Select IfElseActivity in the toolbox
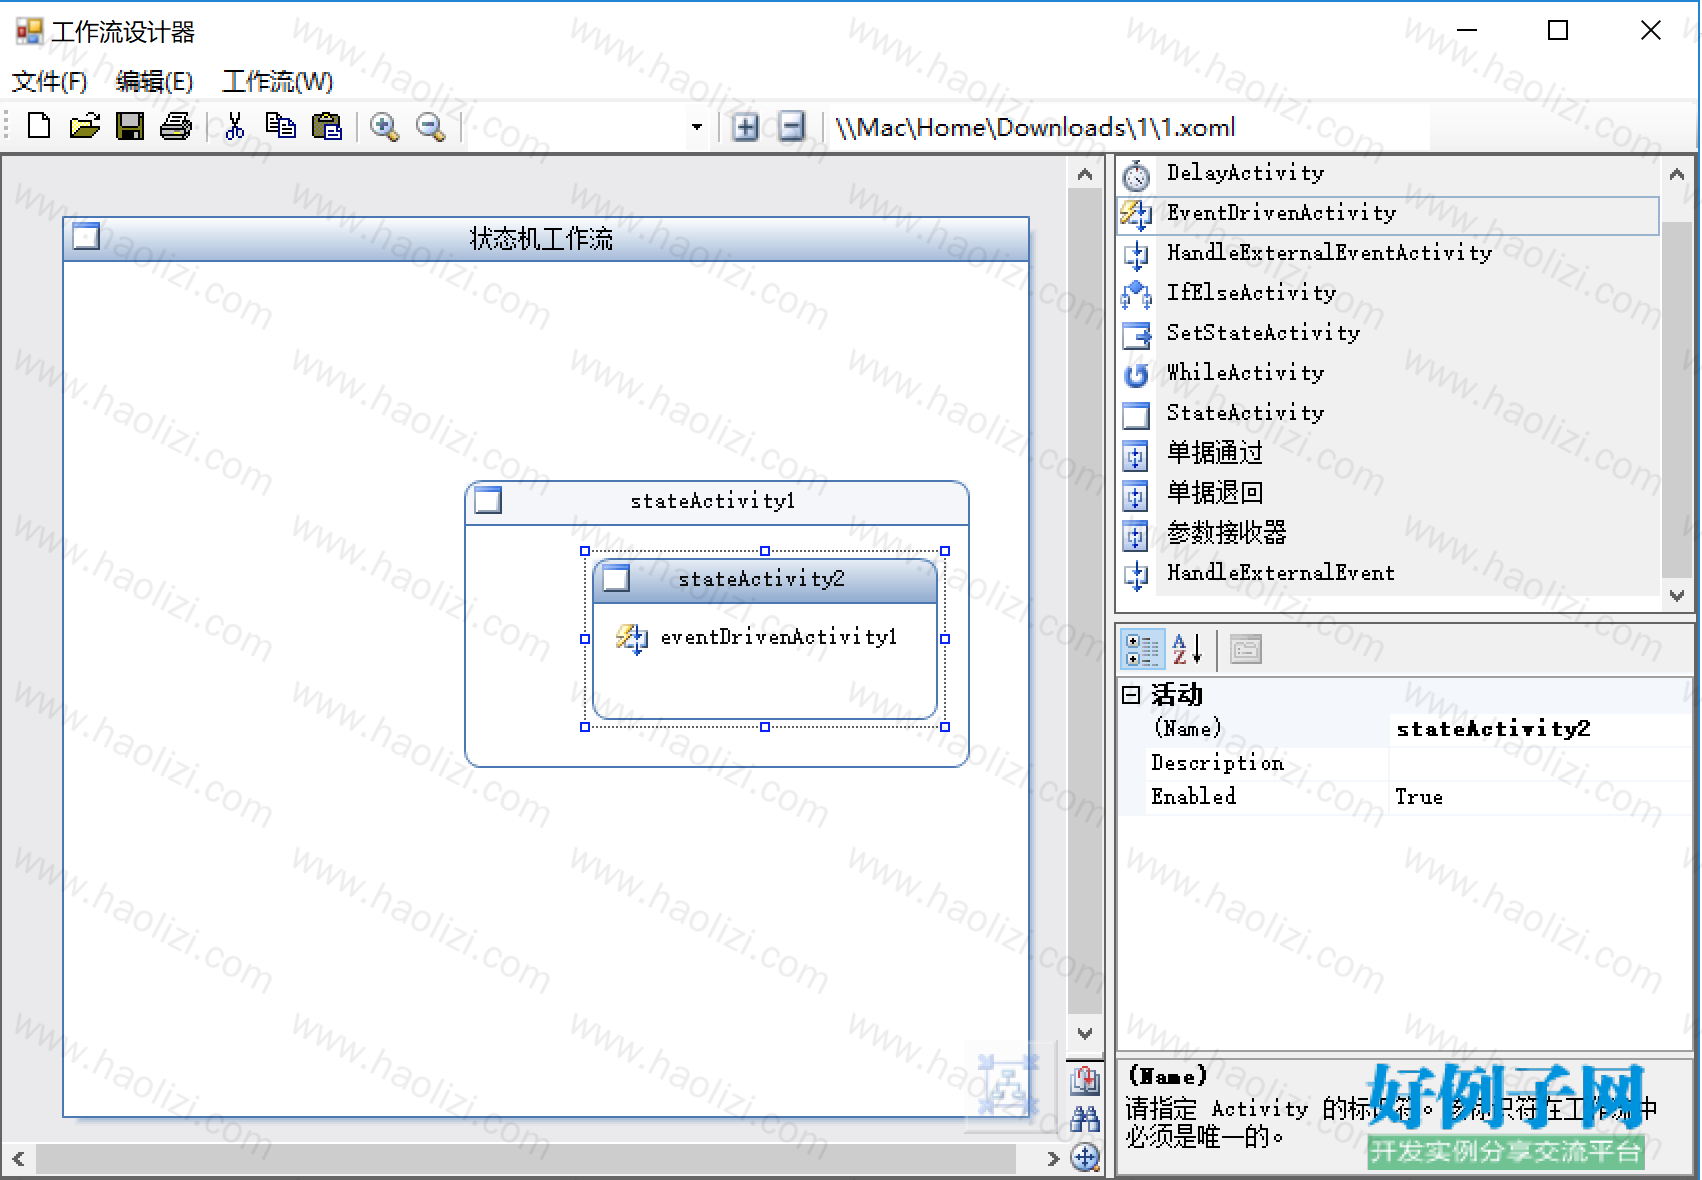This screenshot has width=1702, height=1180. 1388,293
